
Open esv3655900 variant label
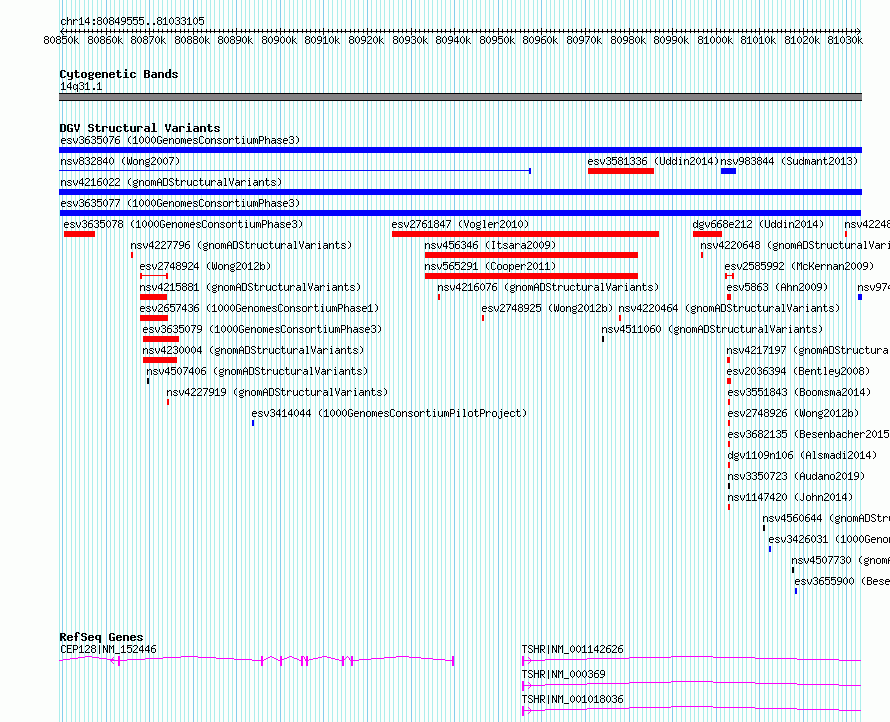click(x=842, y=581)
